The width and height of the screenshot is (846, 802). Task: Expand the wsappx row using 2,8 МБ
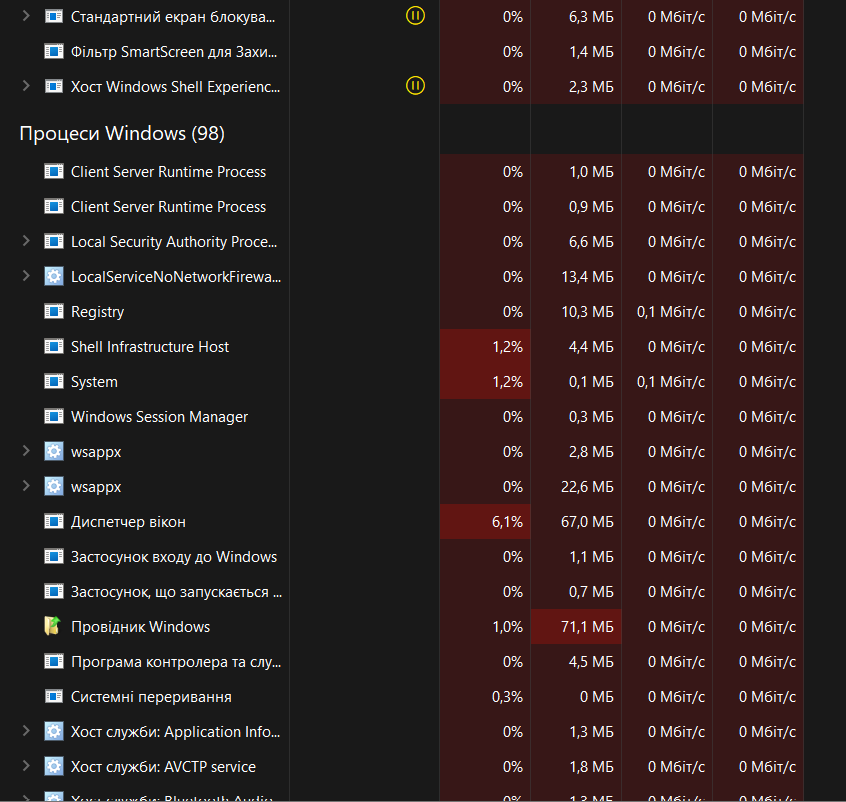(x=26, y=451)
